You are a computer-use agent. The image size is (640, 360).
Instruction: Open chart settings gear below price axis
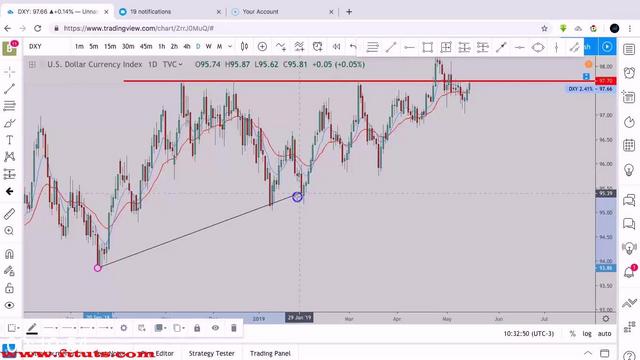click(606, 318)
